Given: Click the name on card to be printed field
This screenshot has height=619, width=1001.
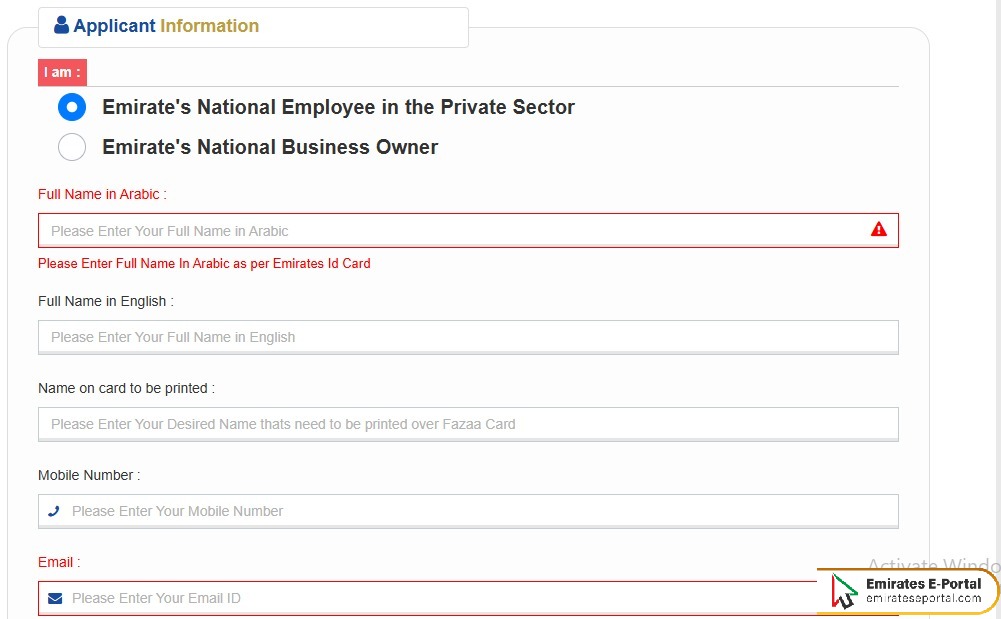Looking at the screenshot, I should coord(400,424).
